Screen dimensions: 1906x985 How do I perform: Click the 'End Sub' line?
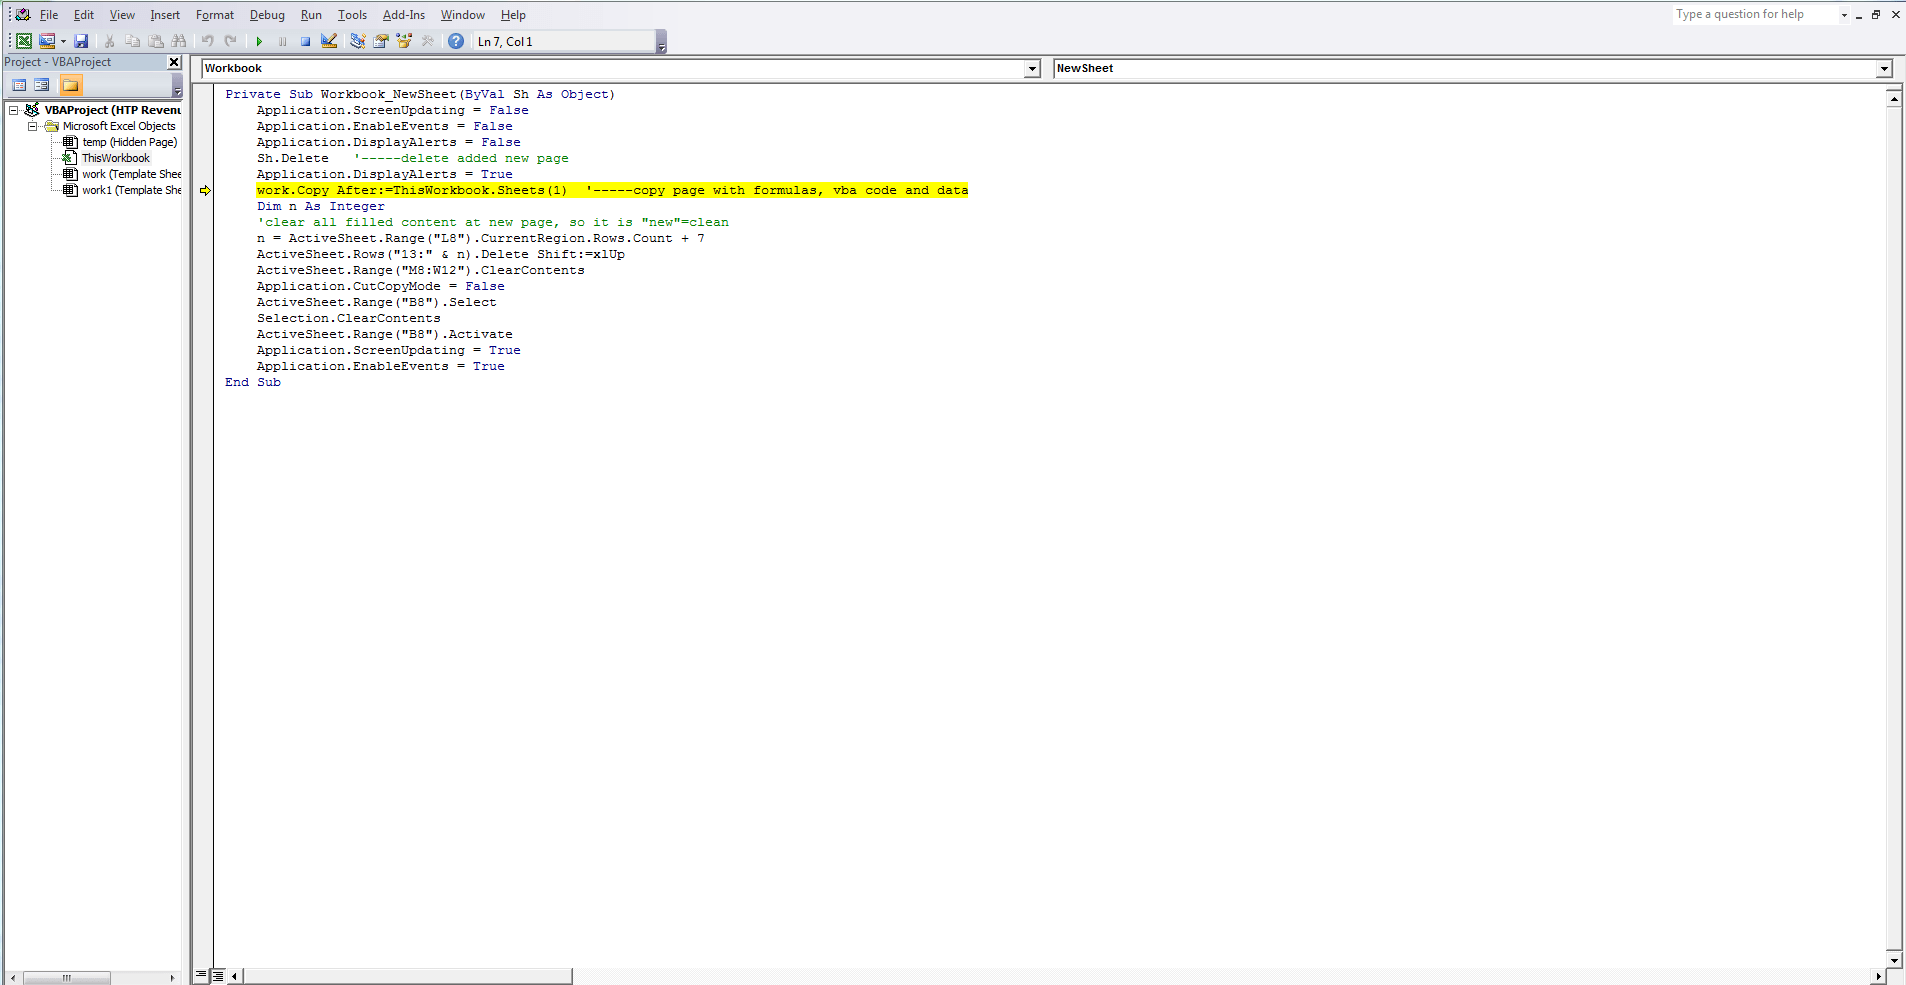pos(253,382)
